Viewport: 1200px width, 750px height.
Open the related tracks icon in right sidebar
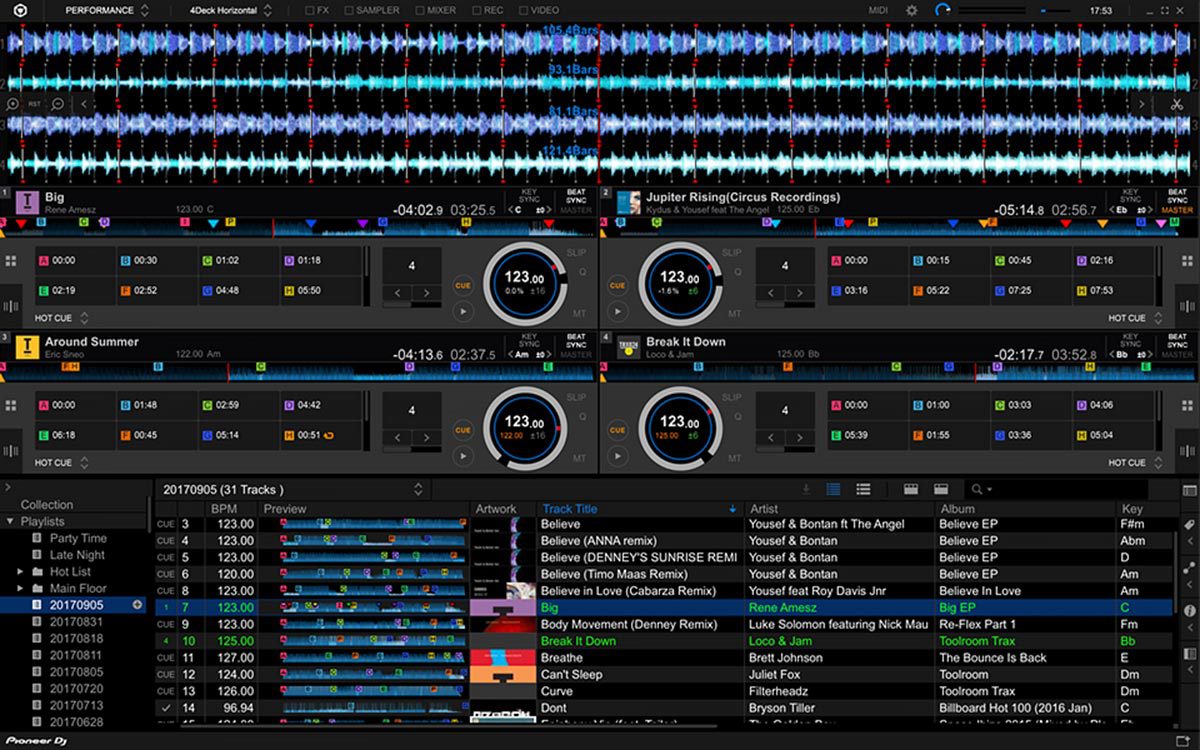point(1189,567)
